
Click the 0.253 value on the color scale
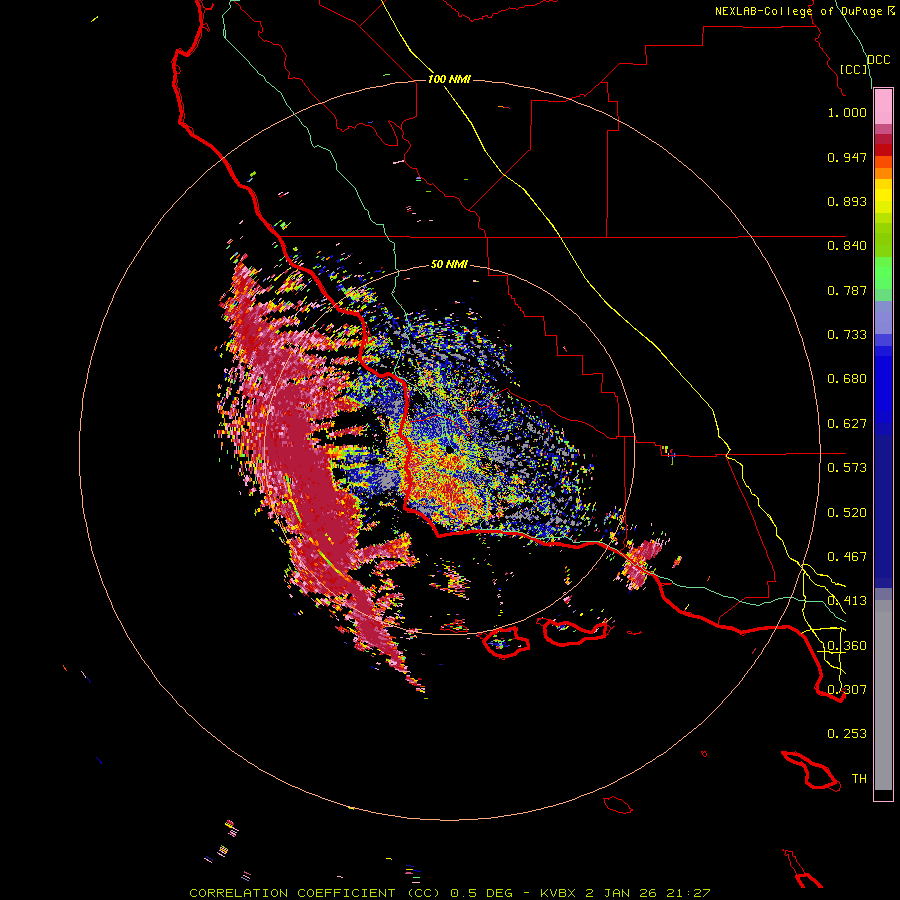[847, 734]
